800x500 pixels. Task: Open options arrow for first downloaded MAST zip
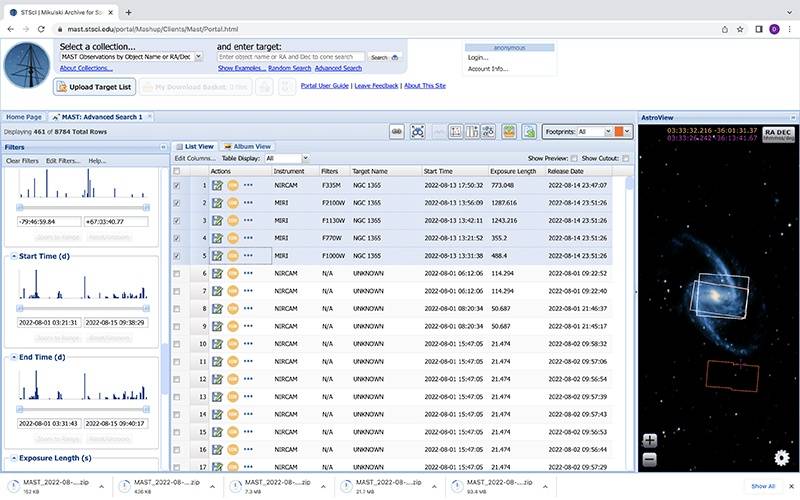pyautogui.click(x=102, y=487)
